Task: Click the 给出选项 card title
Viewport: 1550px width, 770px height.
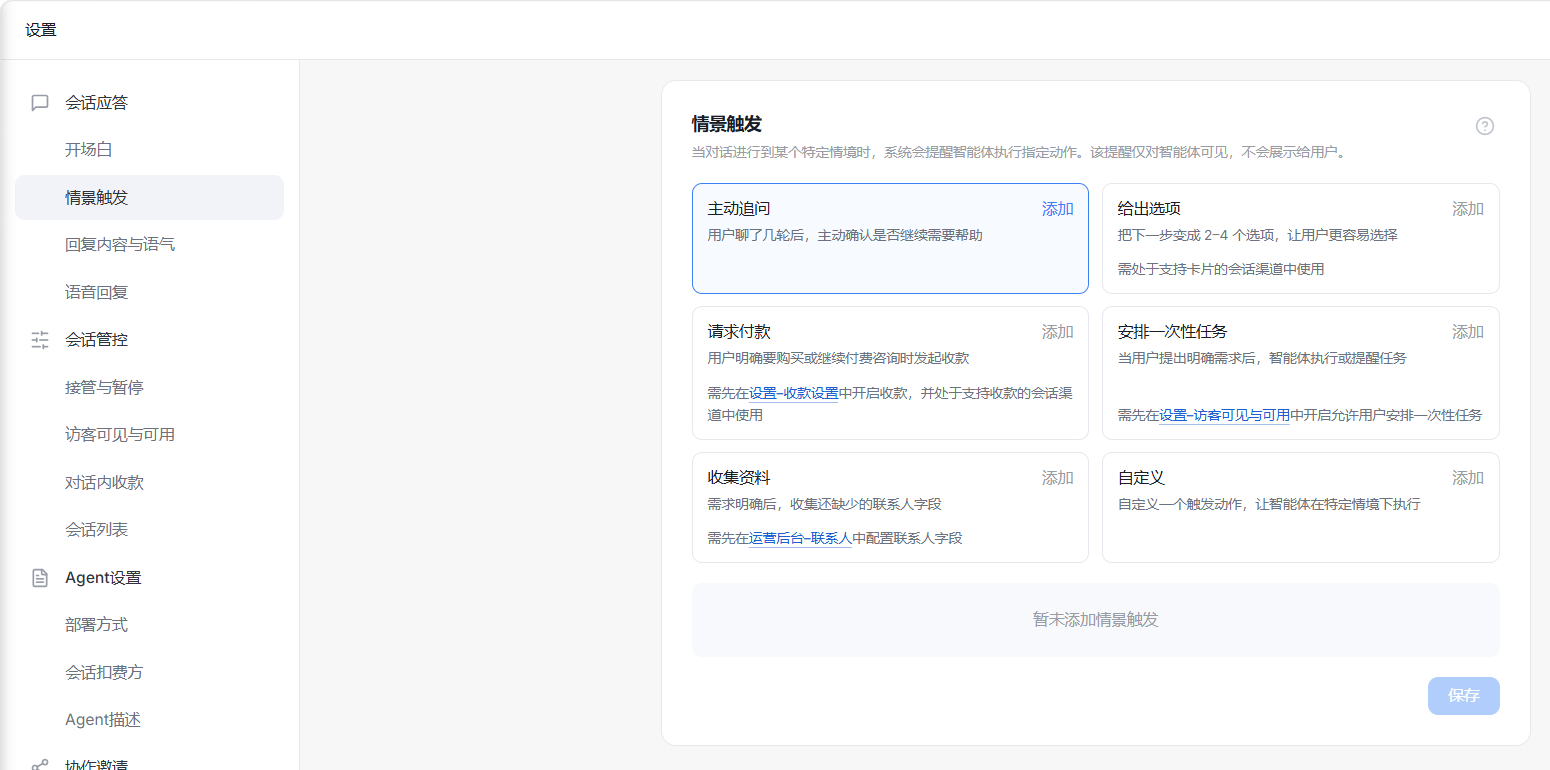Action: (x=1149, y=209)
